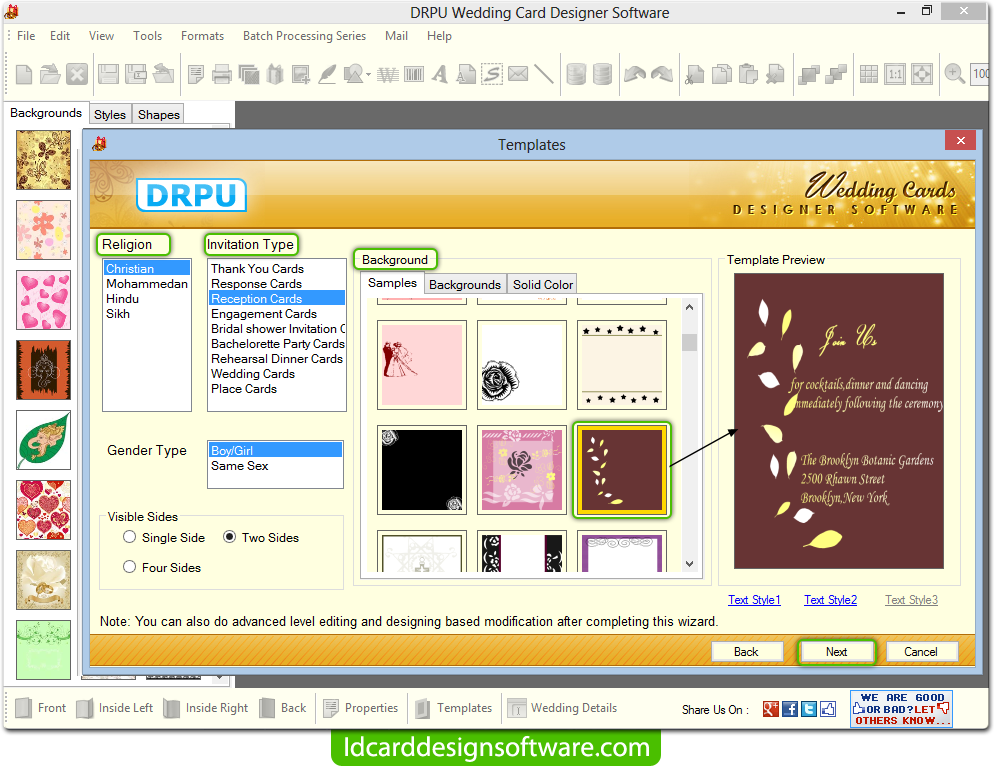Click the Facebook share icon

pos(789,708)
